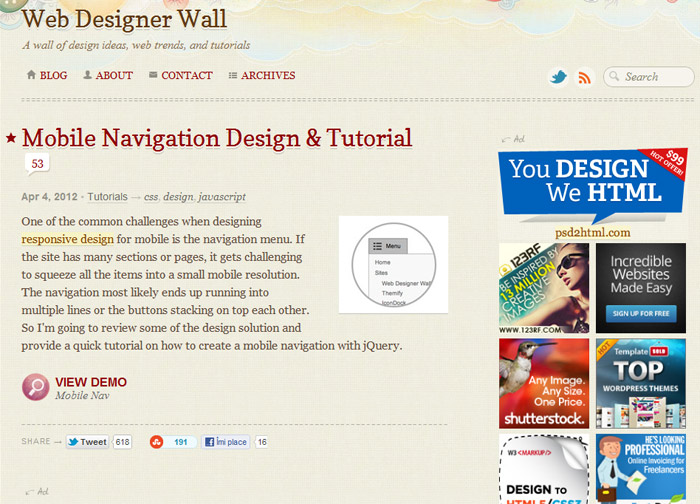Open the Design to HTML W3 Markup ad
The width and height of the screenshot is (700, 504).
(544, 469)
